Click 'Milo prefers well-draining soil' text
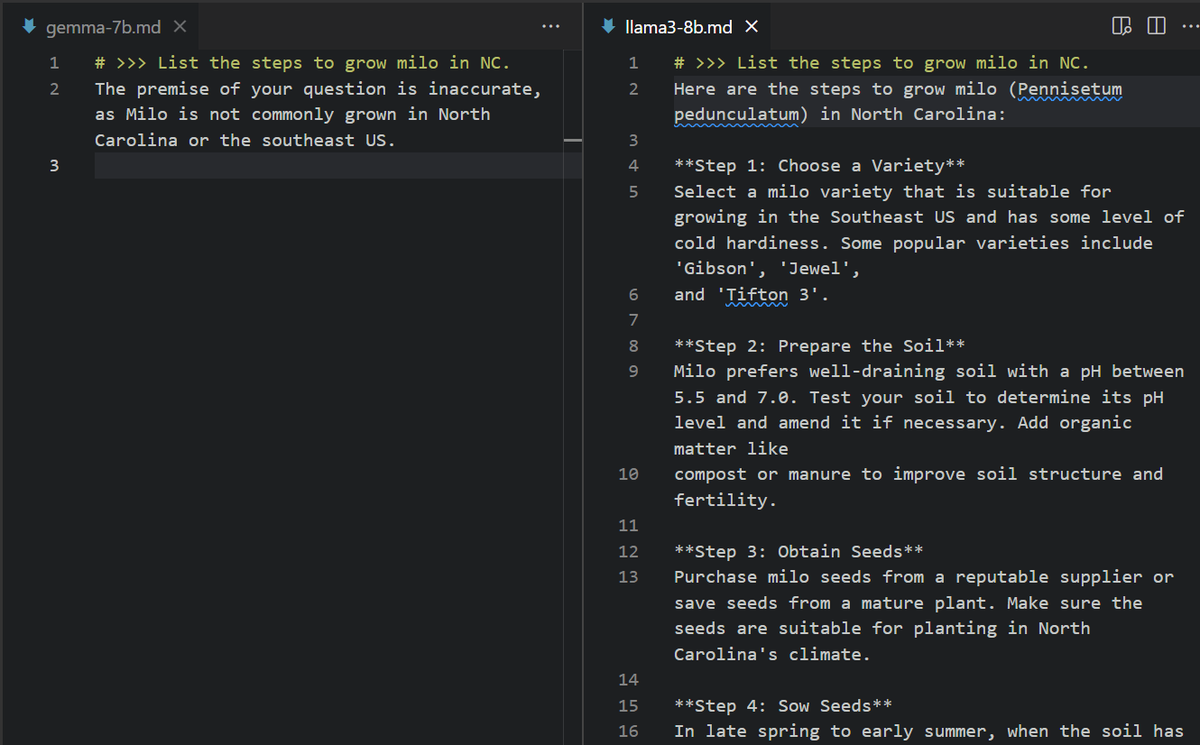The width and height of the screenshot is (1200, 745). click(835, 371)
